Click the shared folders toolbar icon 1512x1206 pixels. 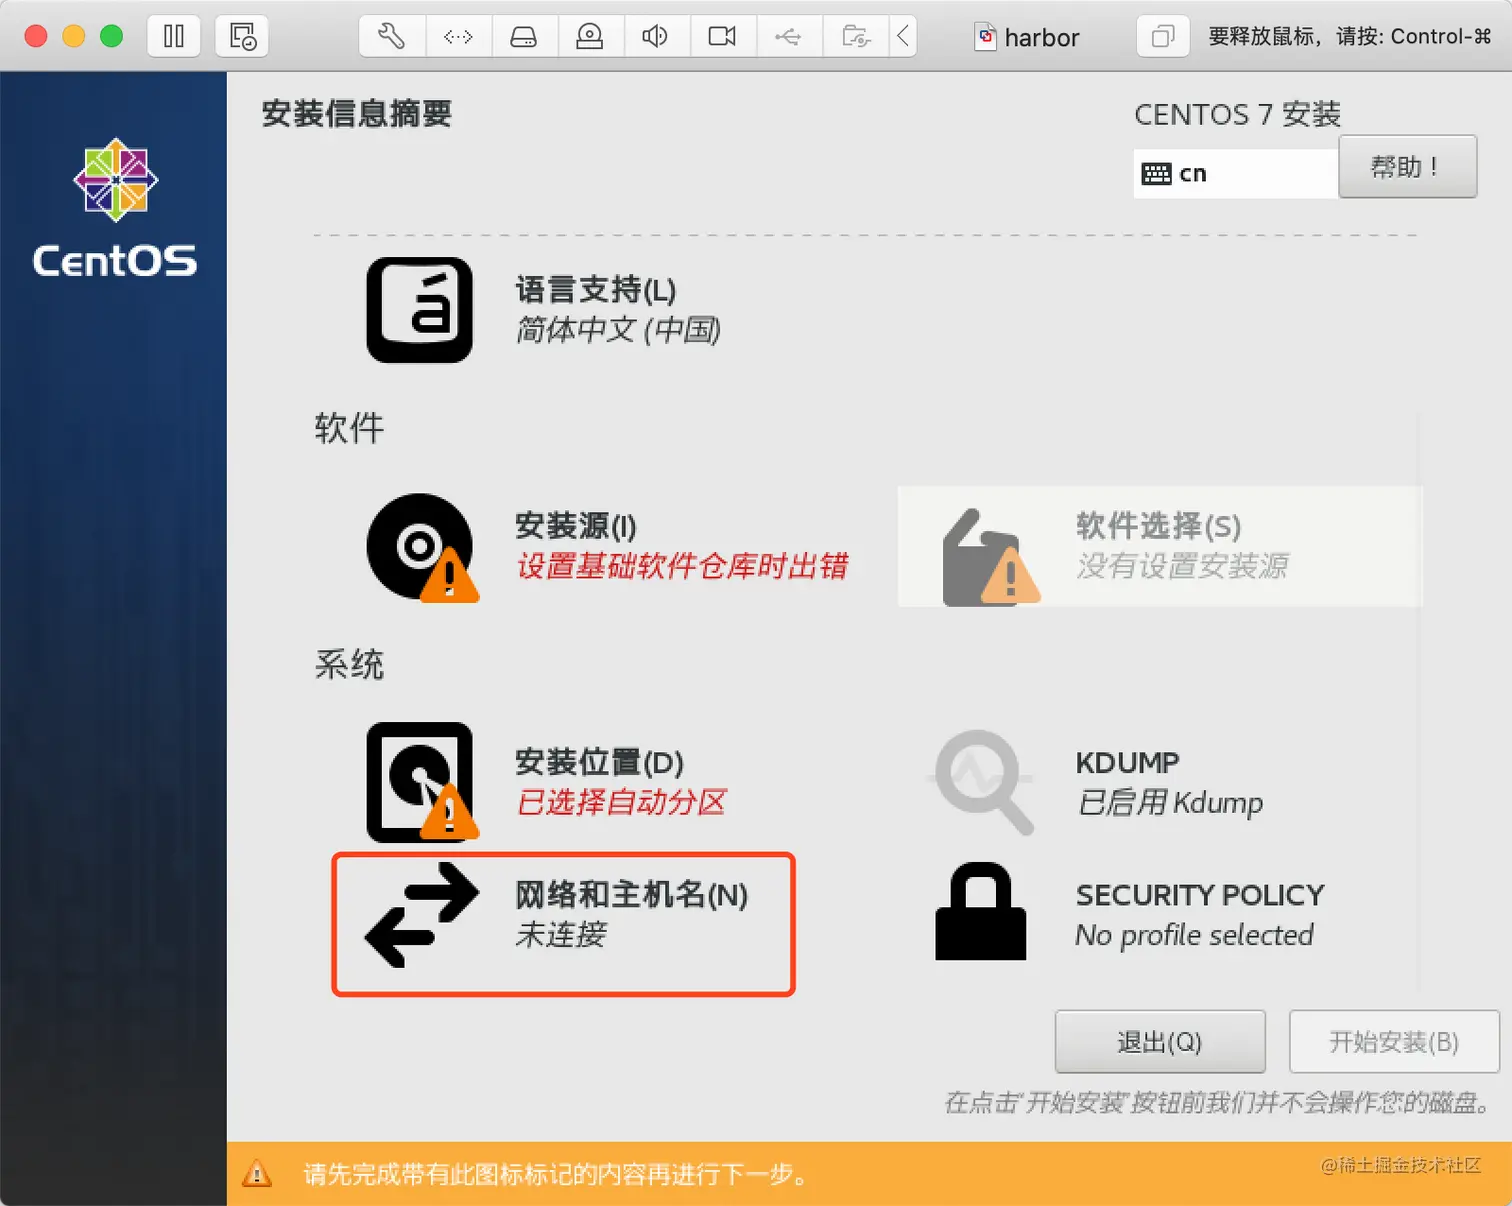click(855, 37)
